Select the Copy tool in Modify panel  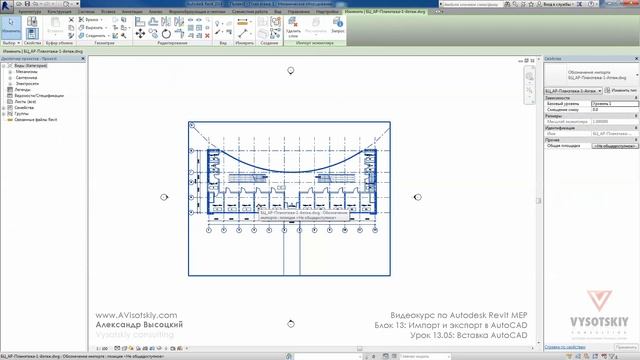click(153, 33)
